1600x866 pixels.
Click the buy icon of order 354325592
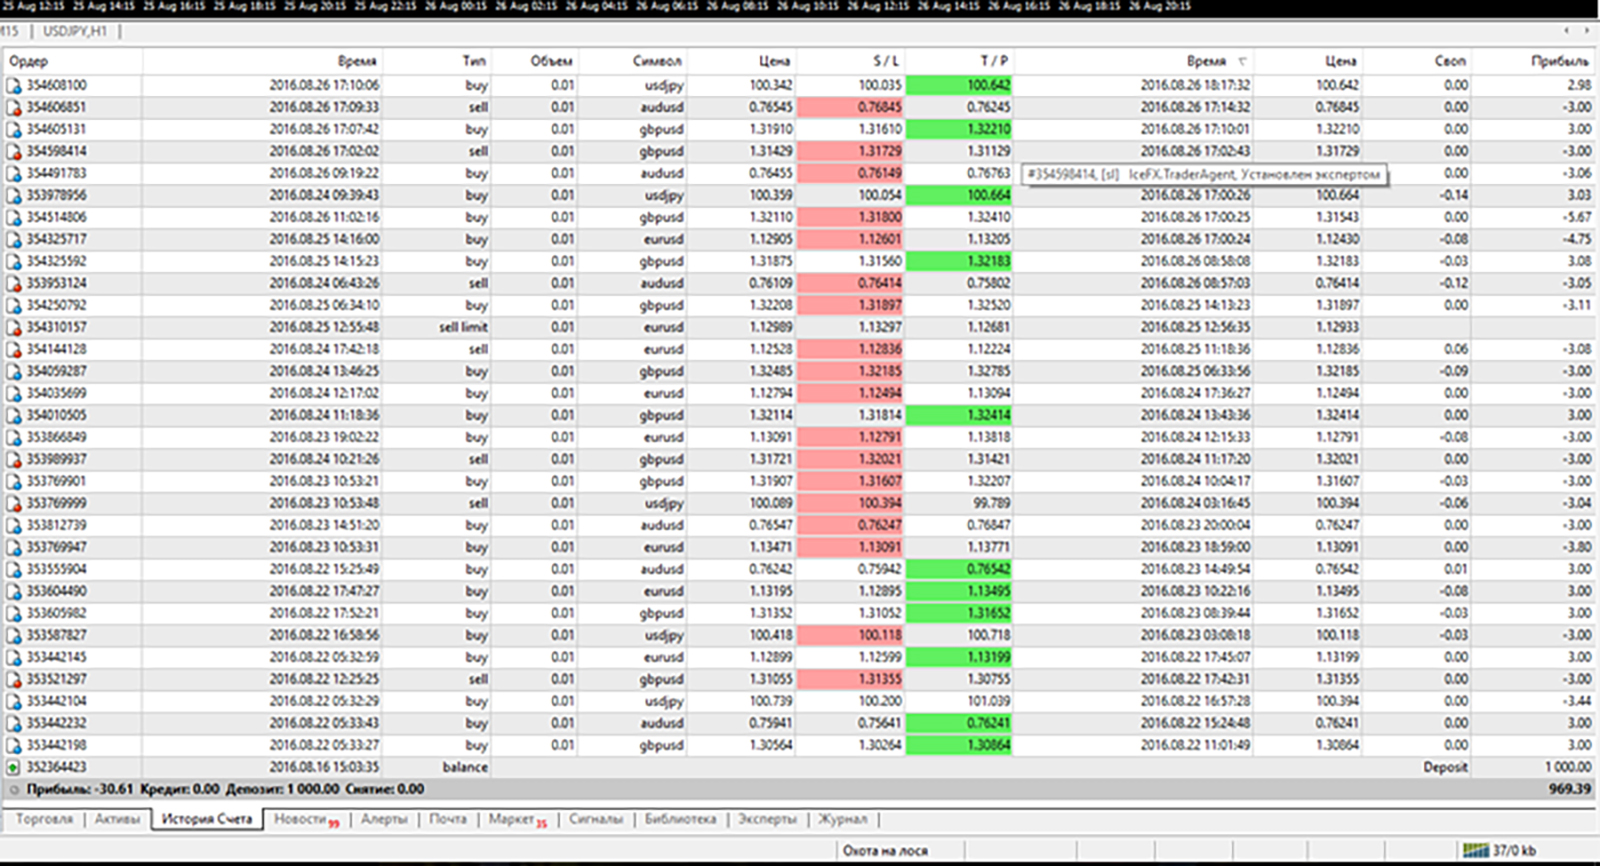click(14, 262)
